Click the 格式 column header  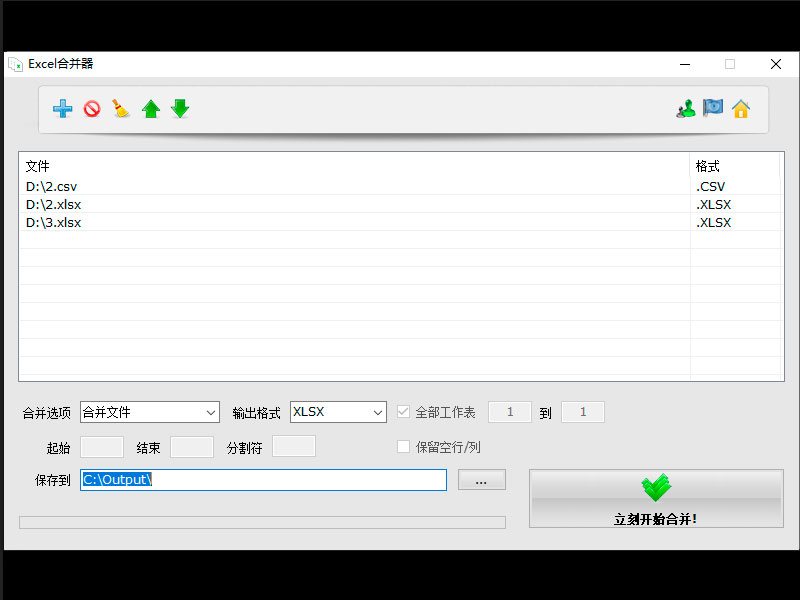pyautogui.click(x=735, y=166)
